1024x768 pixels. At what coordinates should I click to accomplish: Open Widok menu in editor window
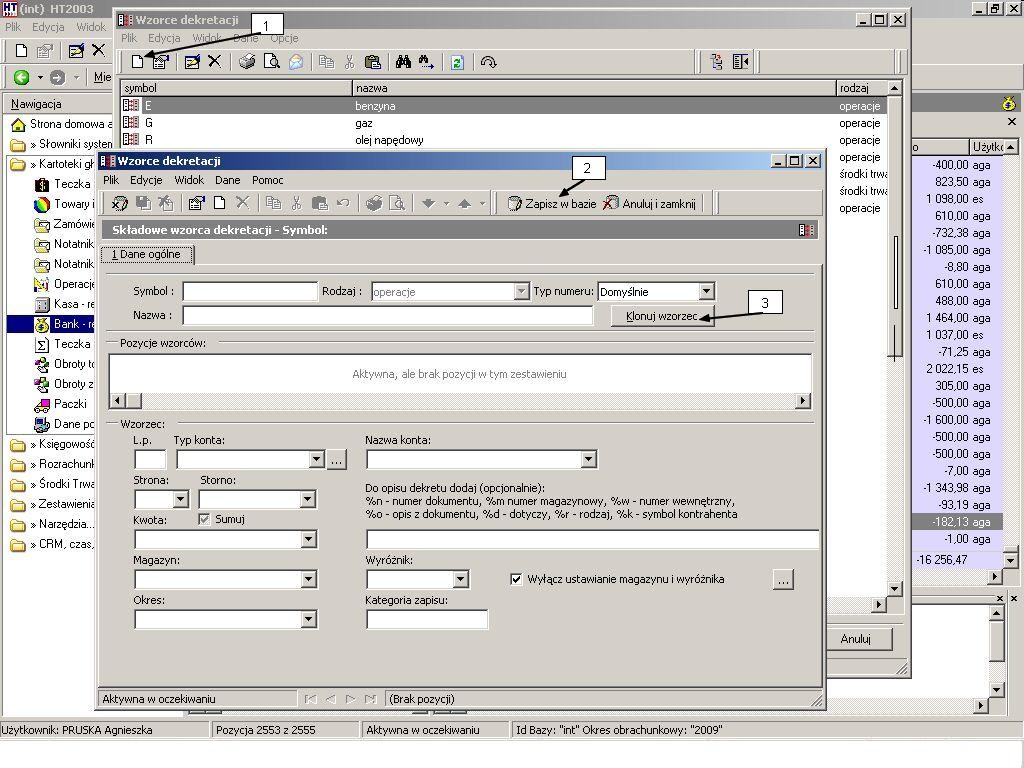click(189, 180)
